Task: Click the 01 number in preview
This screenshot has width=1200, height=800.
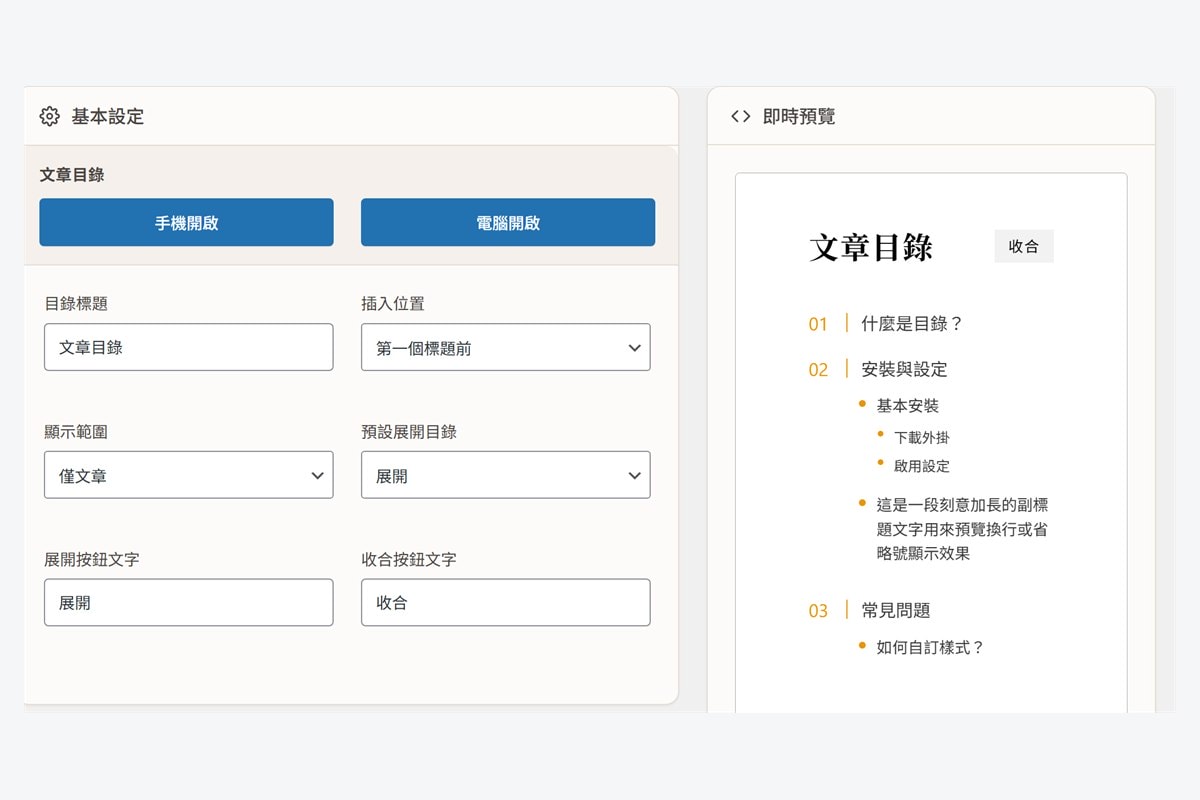Action: click(x=818, y=324)
